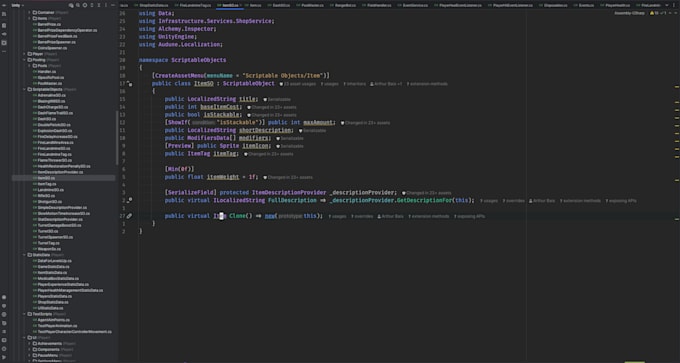Switch to the EventService.cs editor tab
The width and height of the screenshot is (680, 363).
point(413,5)
